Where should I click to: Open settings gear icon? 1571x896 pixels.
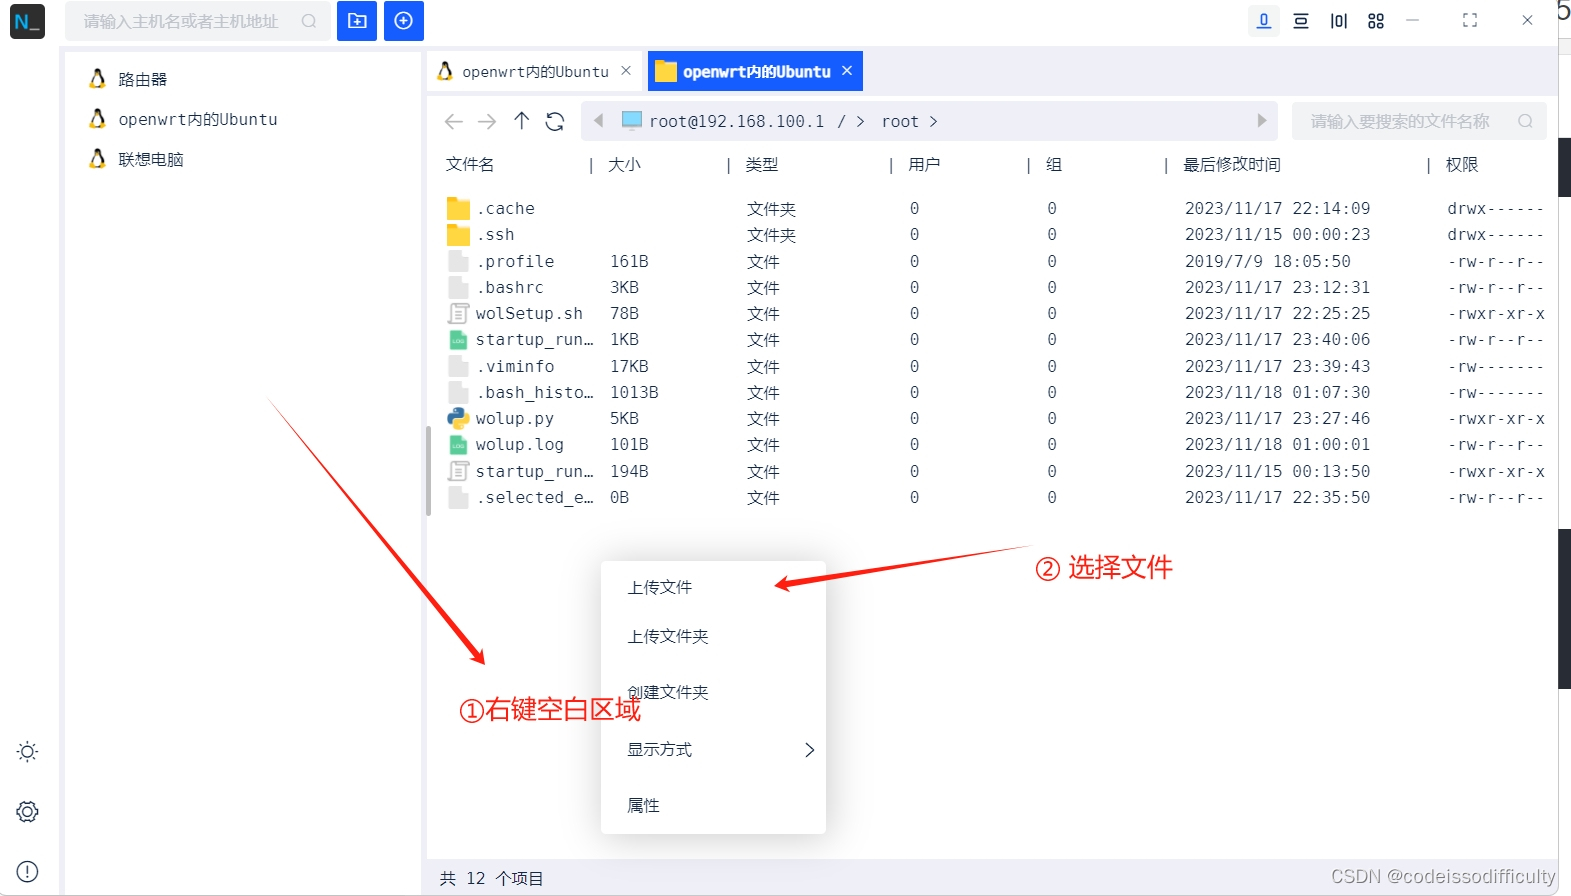click(x=27, y=812)
